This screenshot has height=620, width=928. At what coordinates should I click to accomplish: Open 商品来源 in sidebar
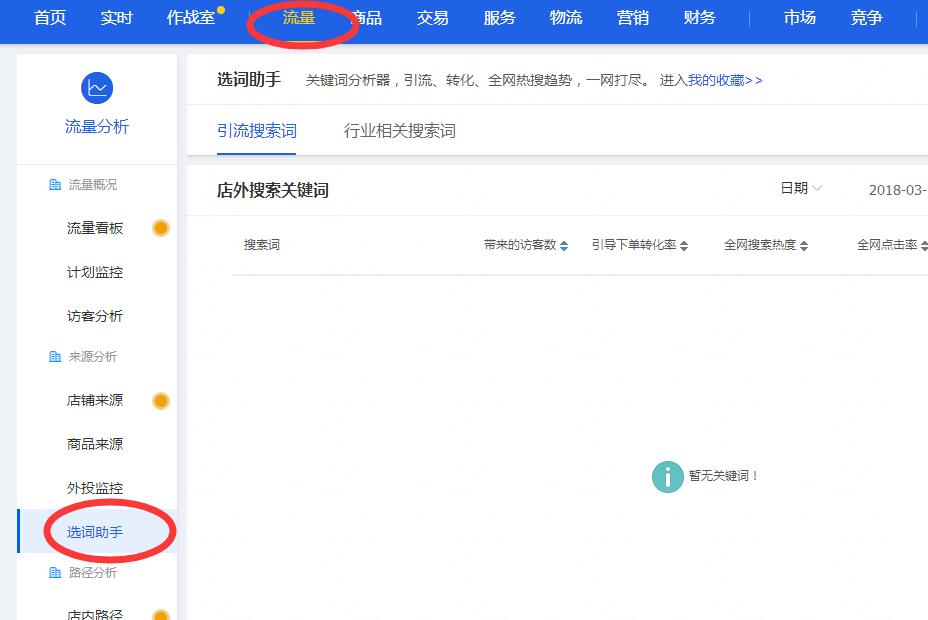(95, 444)
